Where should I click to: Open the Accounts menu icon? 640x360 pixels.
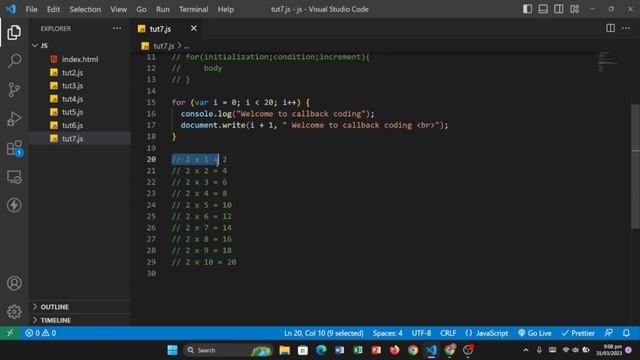tap(14, 283)
